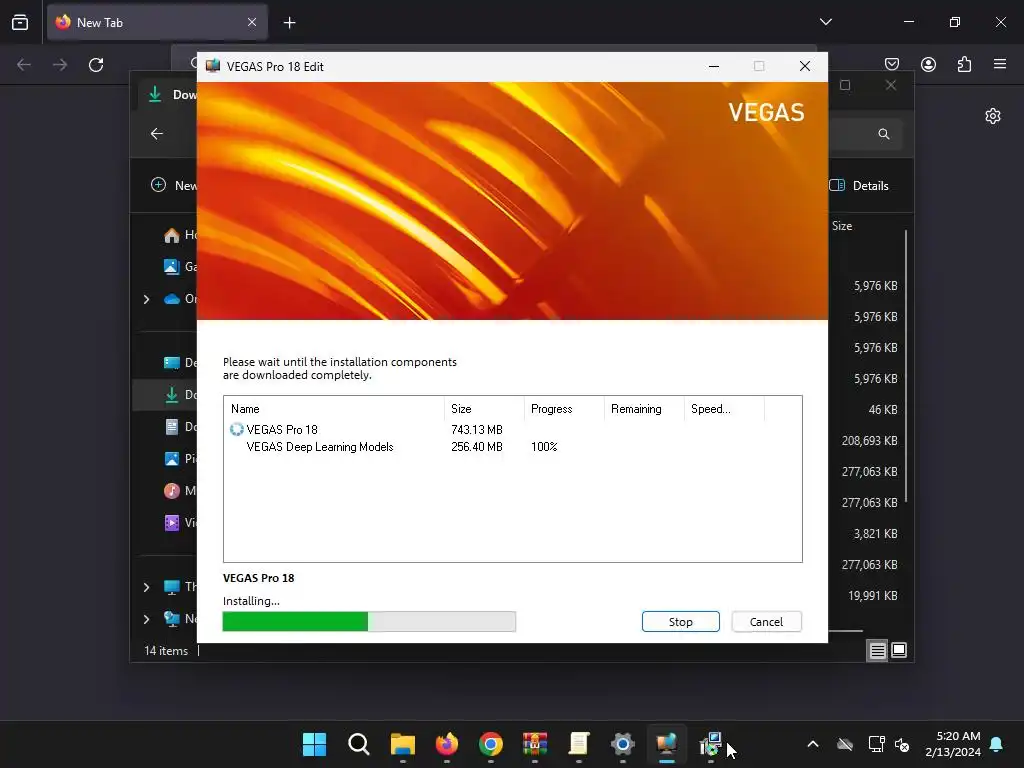Click the Firefox back arrow
This screenshot has height=768, width=1024.
coord(24,65)
